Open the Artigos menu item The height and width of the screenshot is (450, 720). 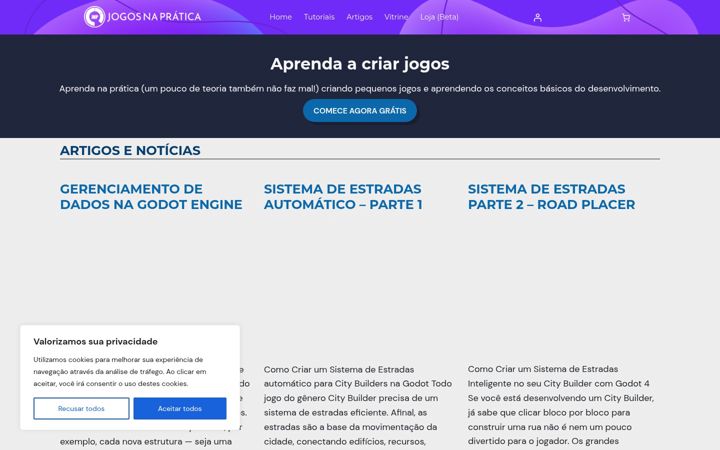[359, 17]
